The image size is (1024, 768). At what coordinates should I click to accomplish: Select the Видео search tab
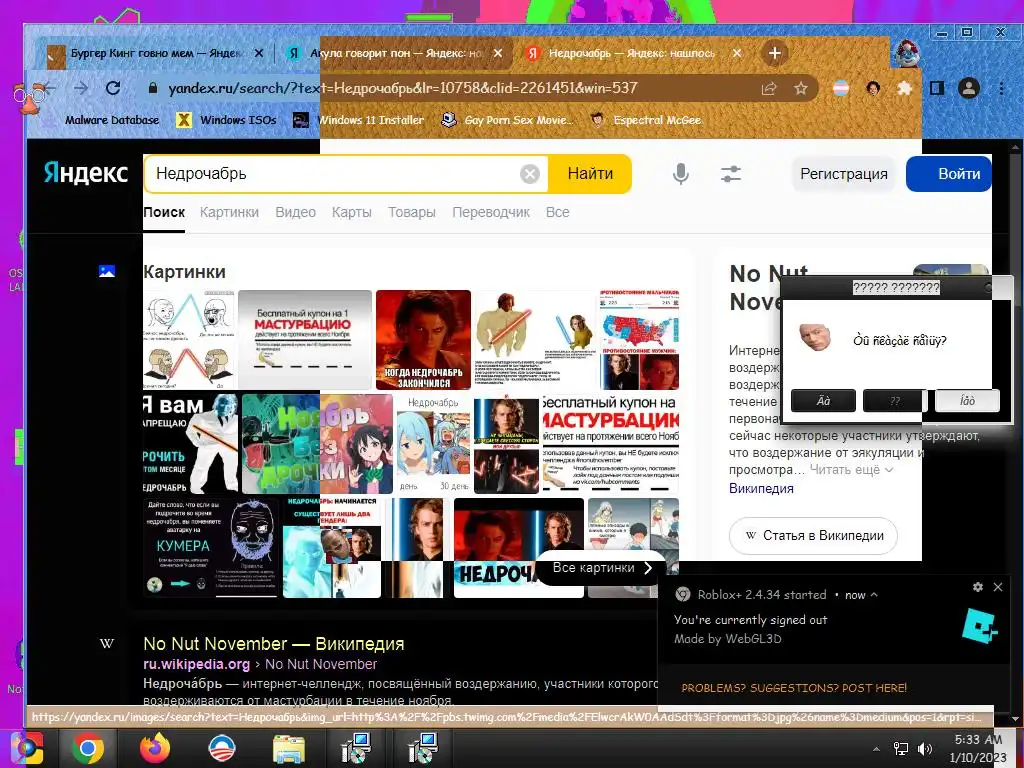click(295, 212)
